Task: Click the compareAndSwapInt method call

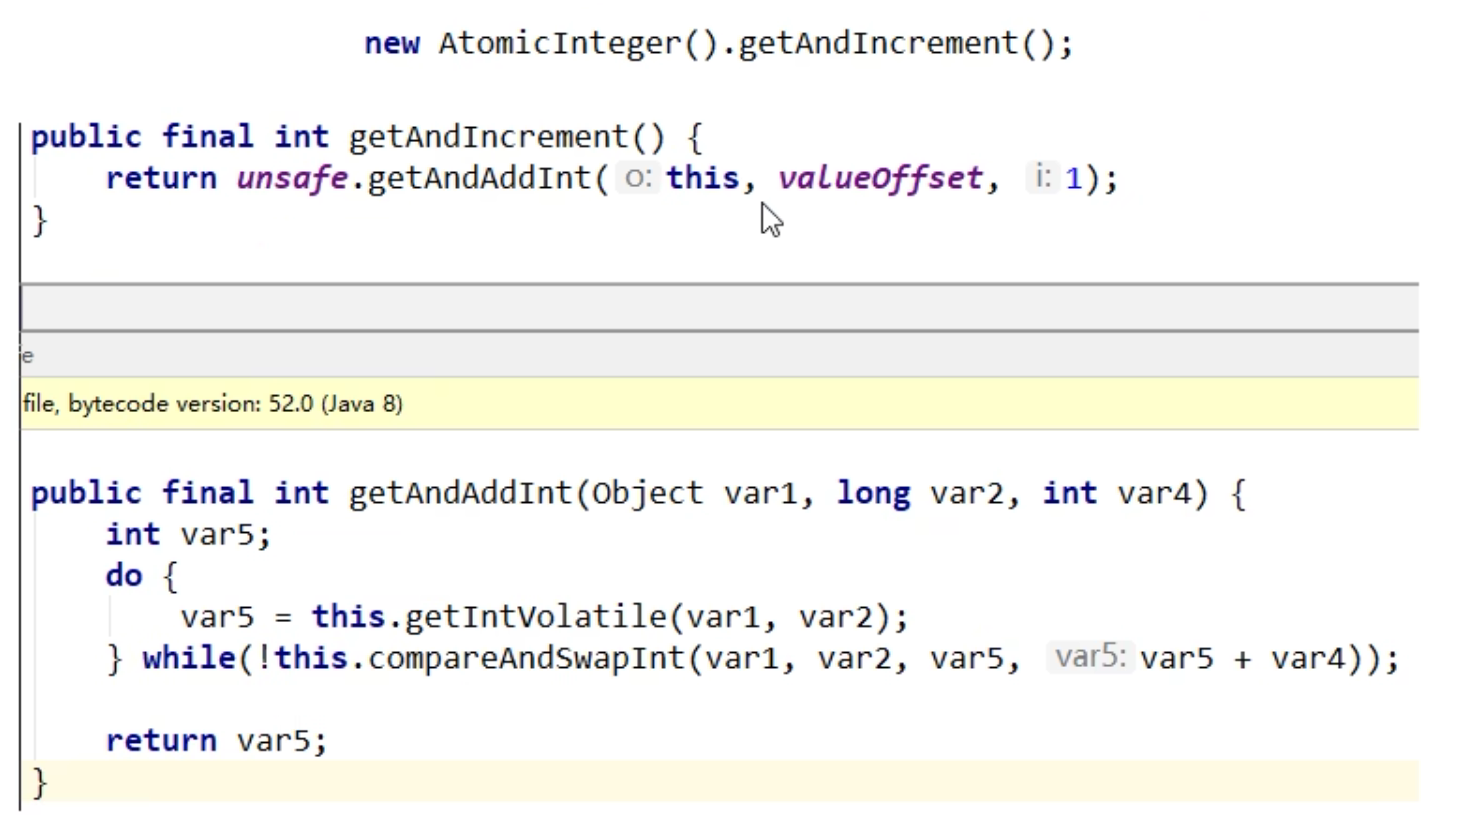Action: (526, 658)
